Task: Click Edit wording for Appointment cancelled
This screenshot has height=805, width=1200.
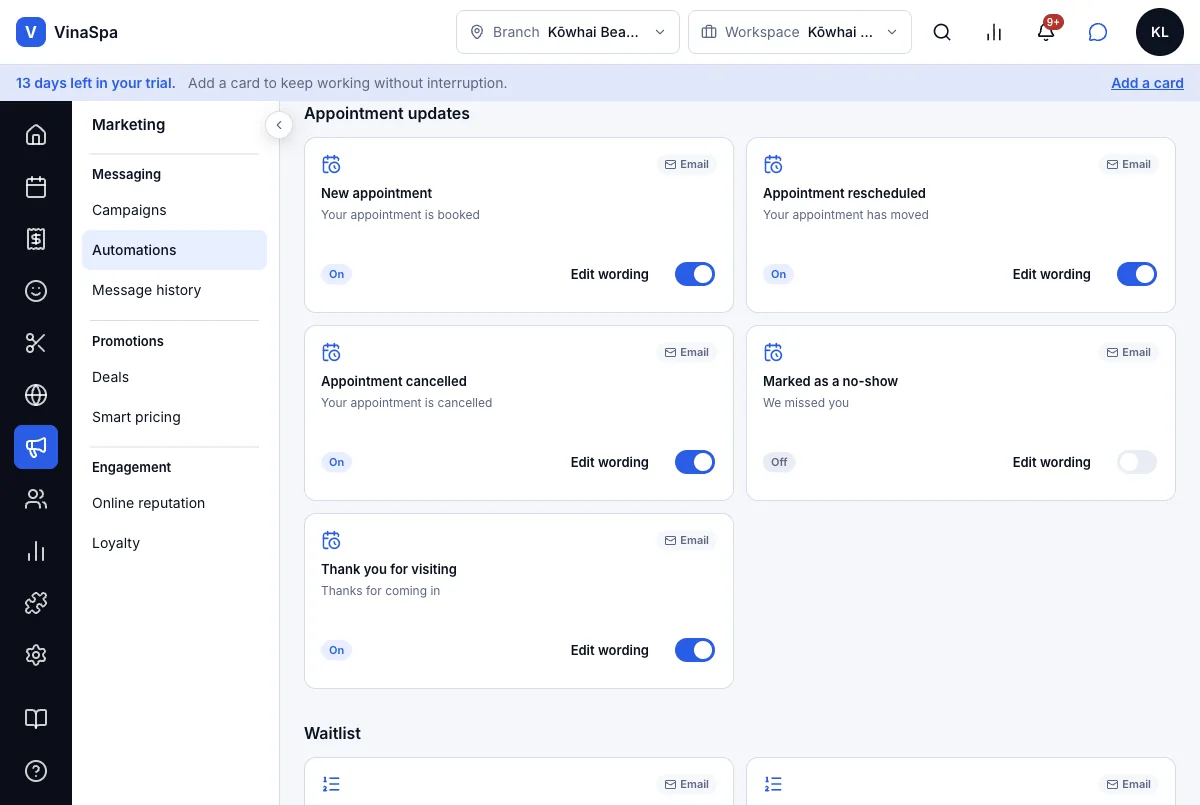Action: 610,462
